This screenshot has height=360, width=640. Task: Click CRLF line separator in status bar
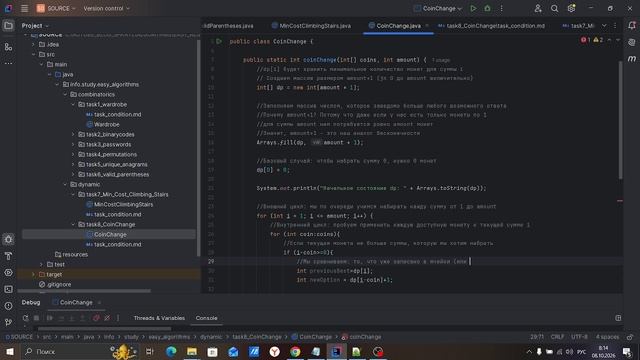click(x=557, y=337)
